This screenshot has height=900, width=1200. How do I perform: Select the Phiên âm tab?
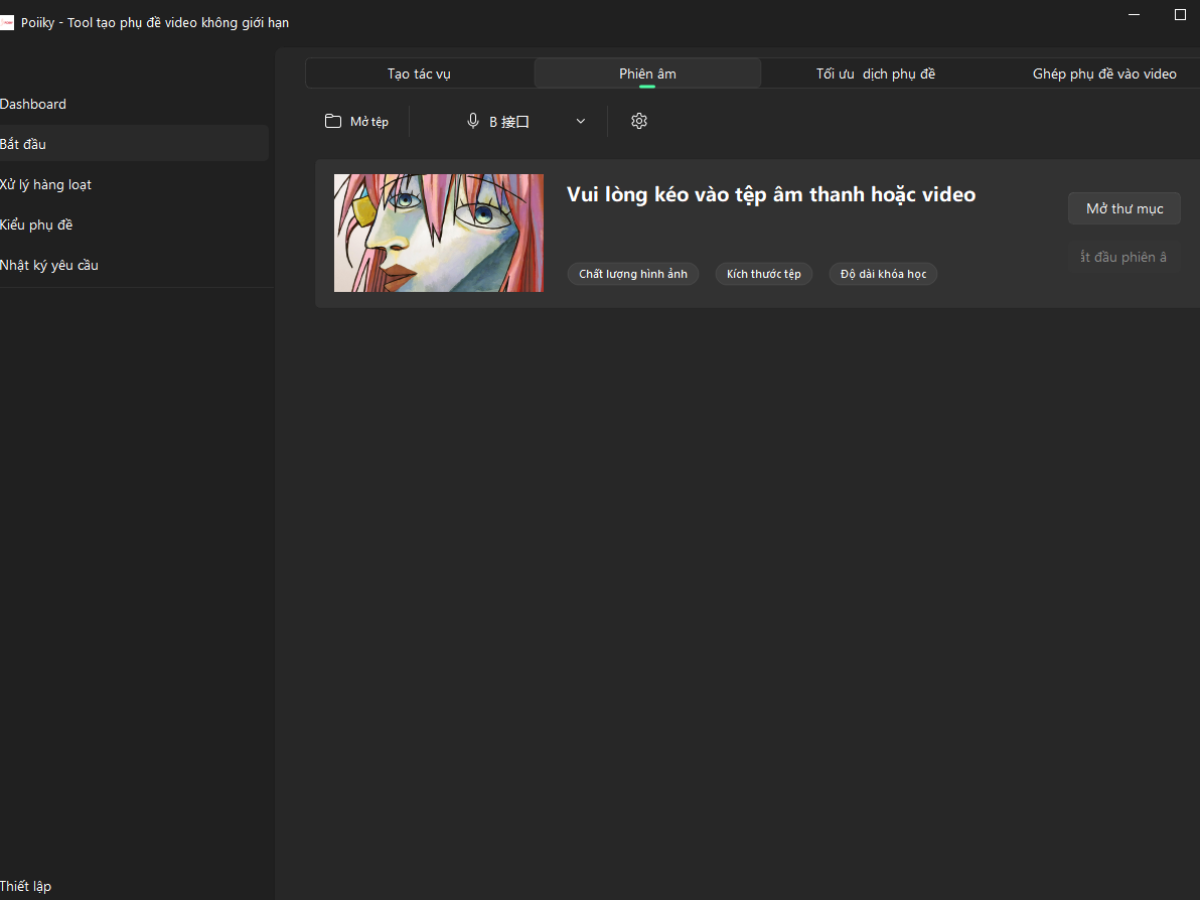point(647,74)
